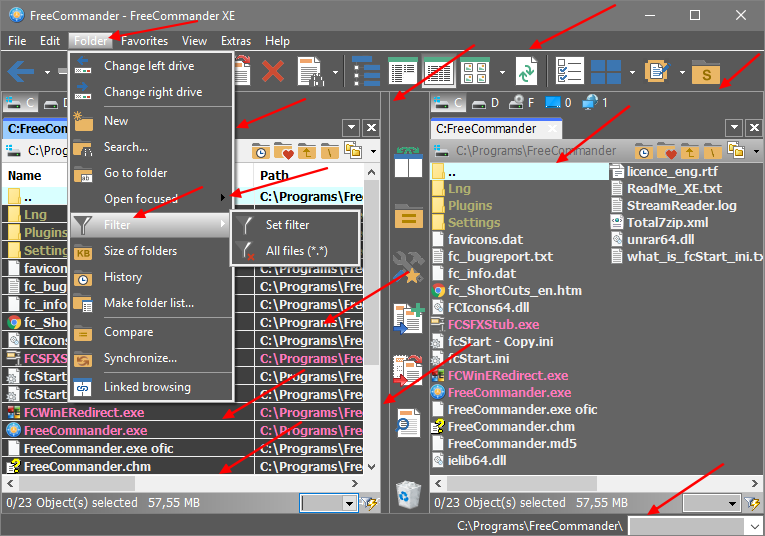Open dropdown arrow after Thumbnails view icon
765x536 pixels.
pyautogui.click(x=503, y=72)
